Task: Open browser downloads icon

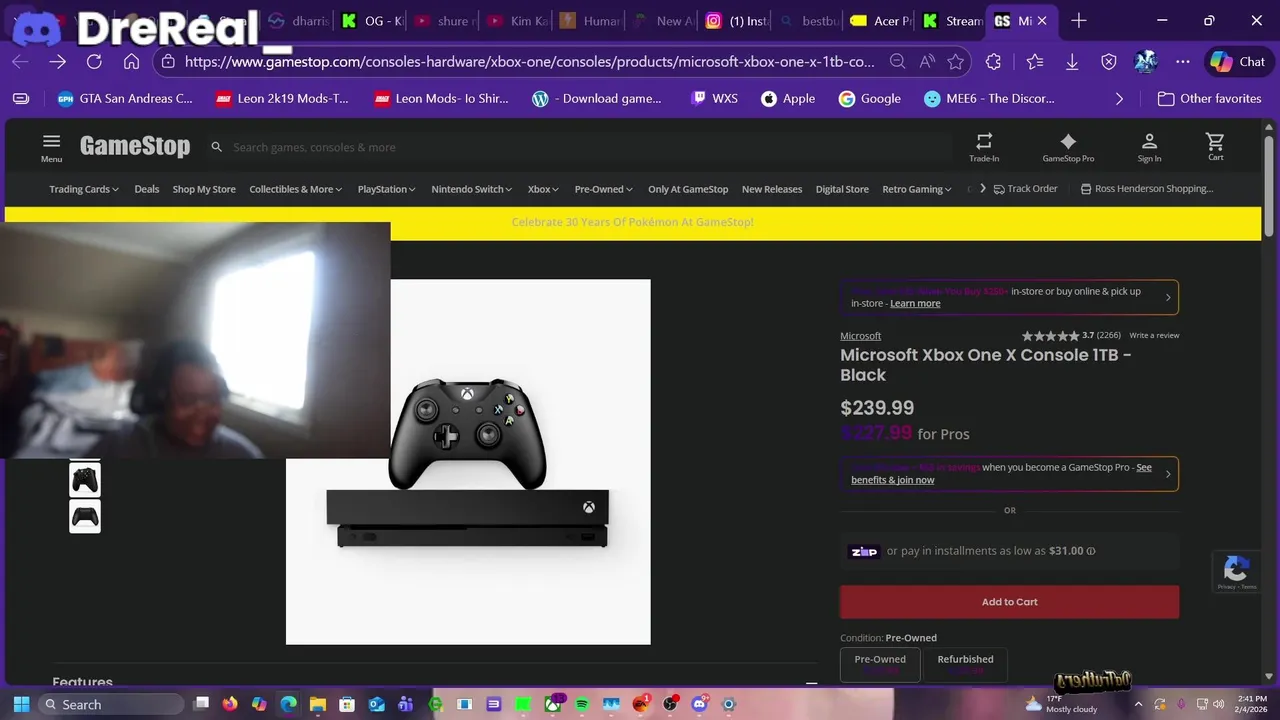Action: 1071,62
